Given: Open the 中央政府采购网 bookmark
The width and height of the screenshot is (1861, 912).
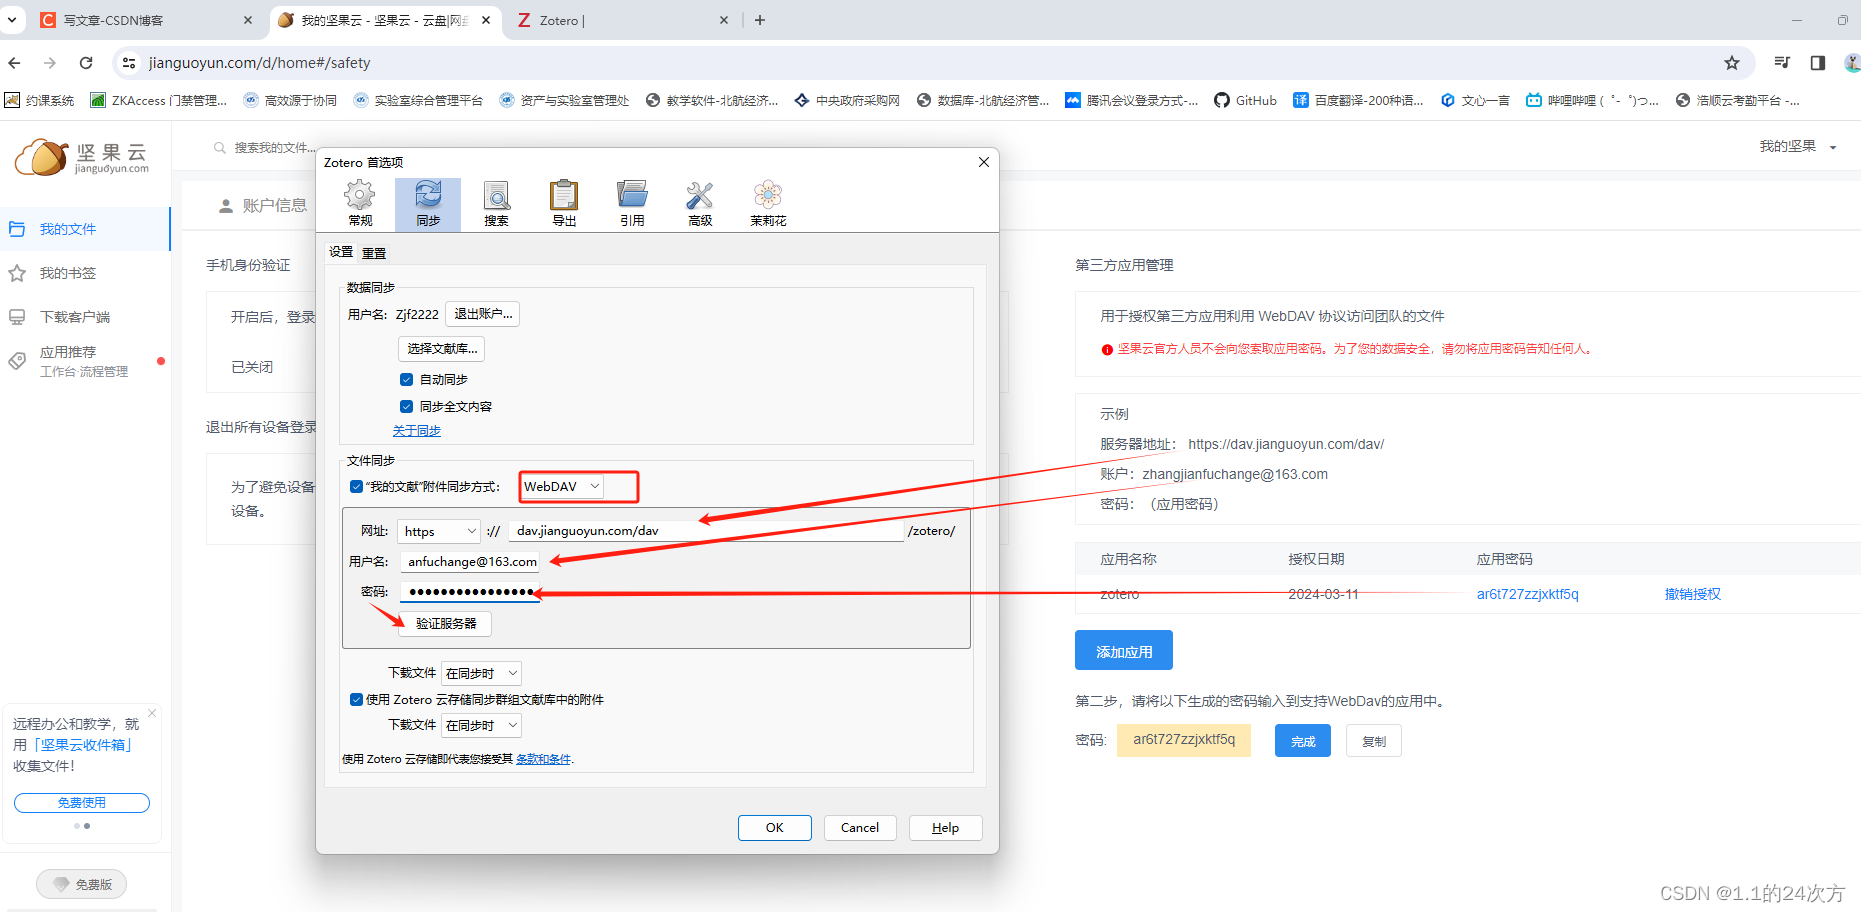Looking at the screenshot, I should point(847,100).
